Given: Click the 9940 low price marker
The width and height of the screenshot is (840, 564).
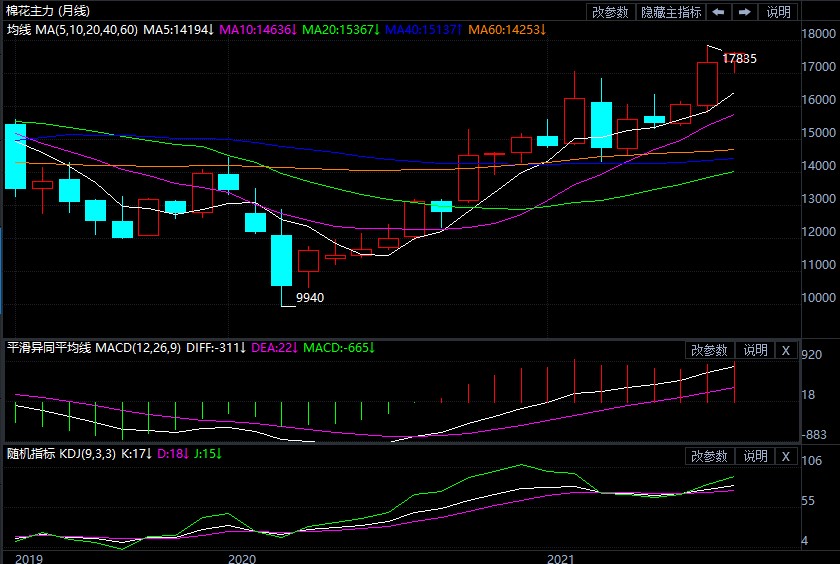Looking at the screenshot, I should tap(310, 298).
